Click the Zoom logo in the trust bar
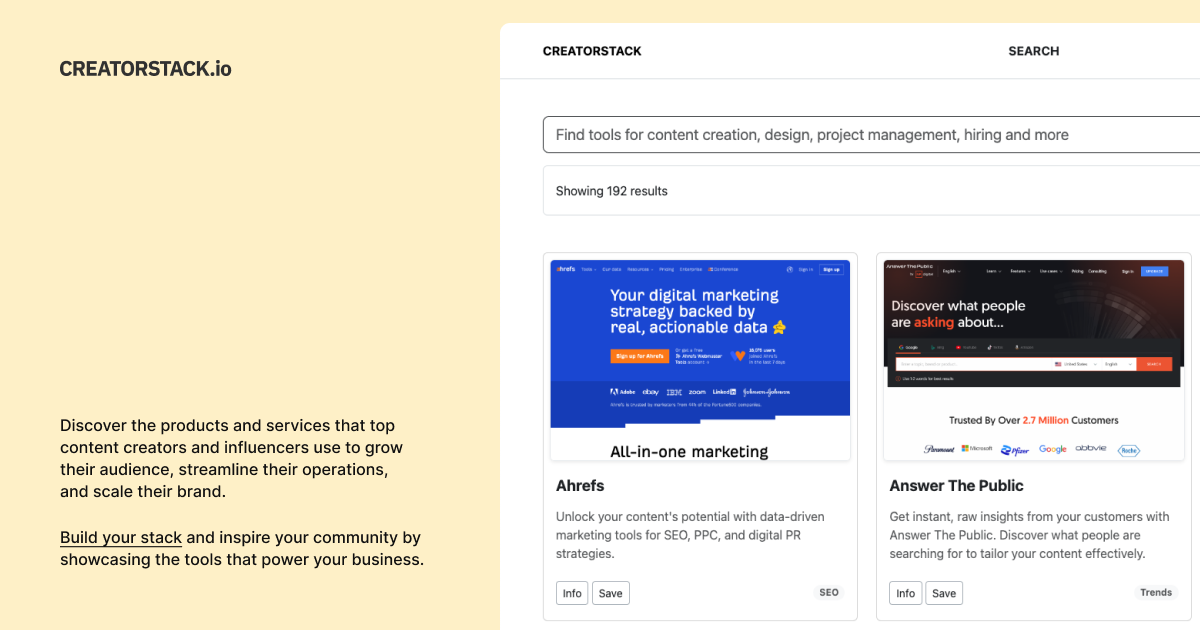 pyautogui.click(x=697, y=391)
